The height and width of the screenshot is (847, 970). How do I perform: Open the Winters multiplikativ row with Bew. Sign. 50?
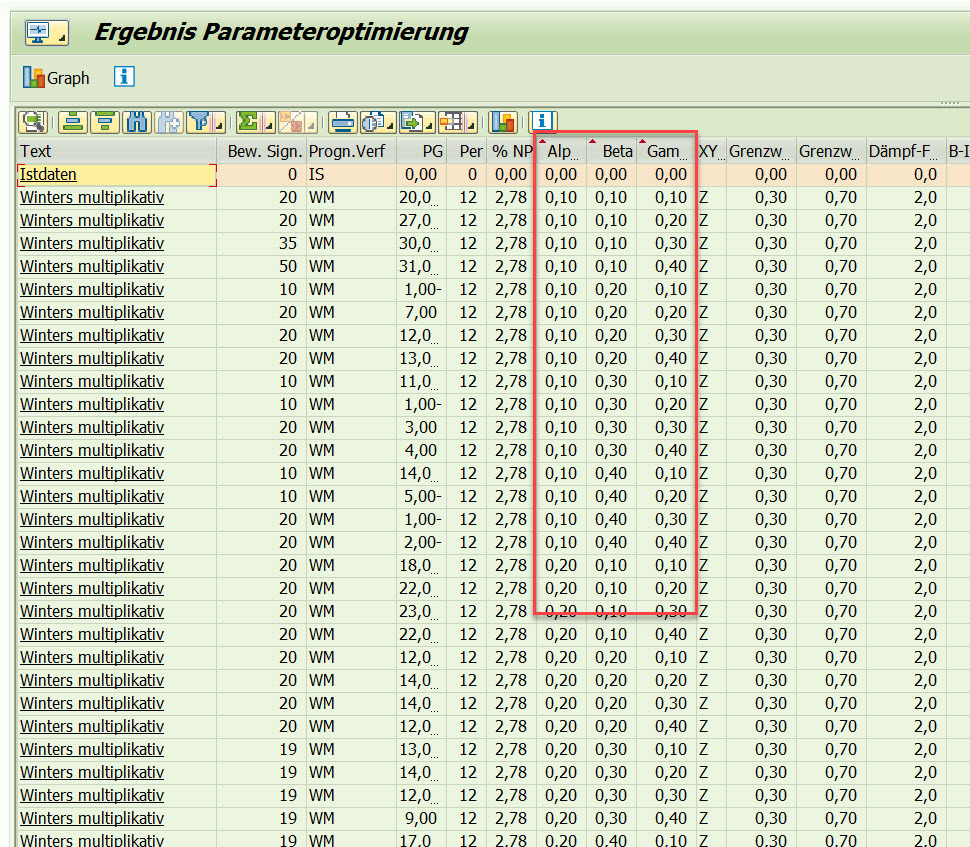pyautogui.click(x=91, y=266)
